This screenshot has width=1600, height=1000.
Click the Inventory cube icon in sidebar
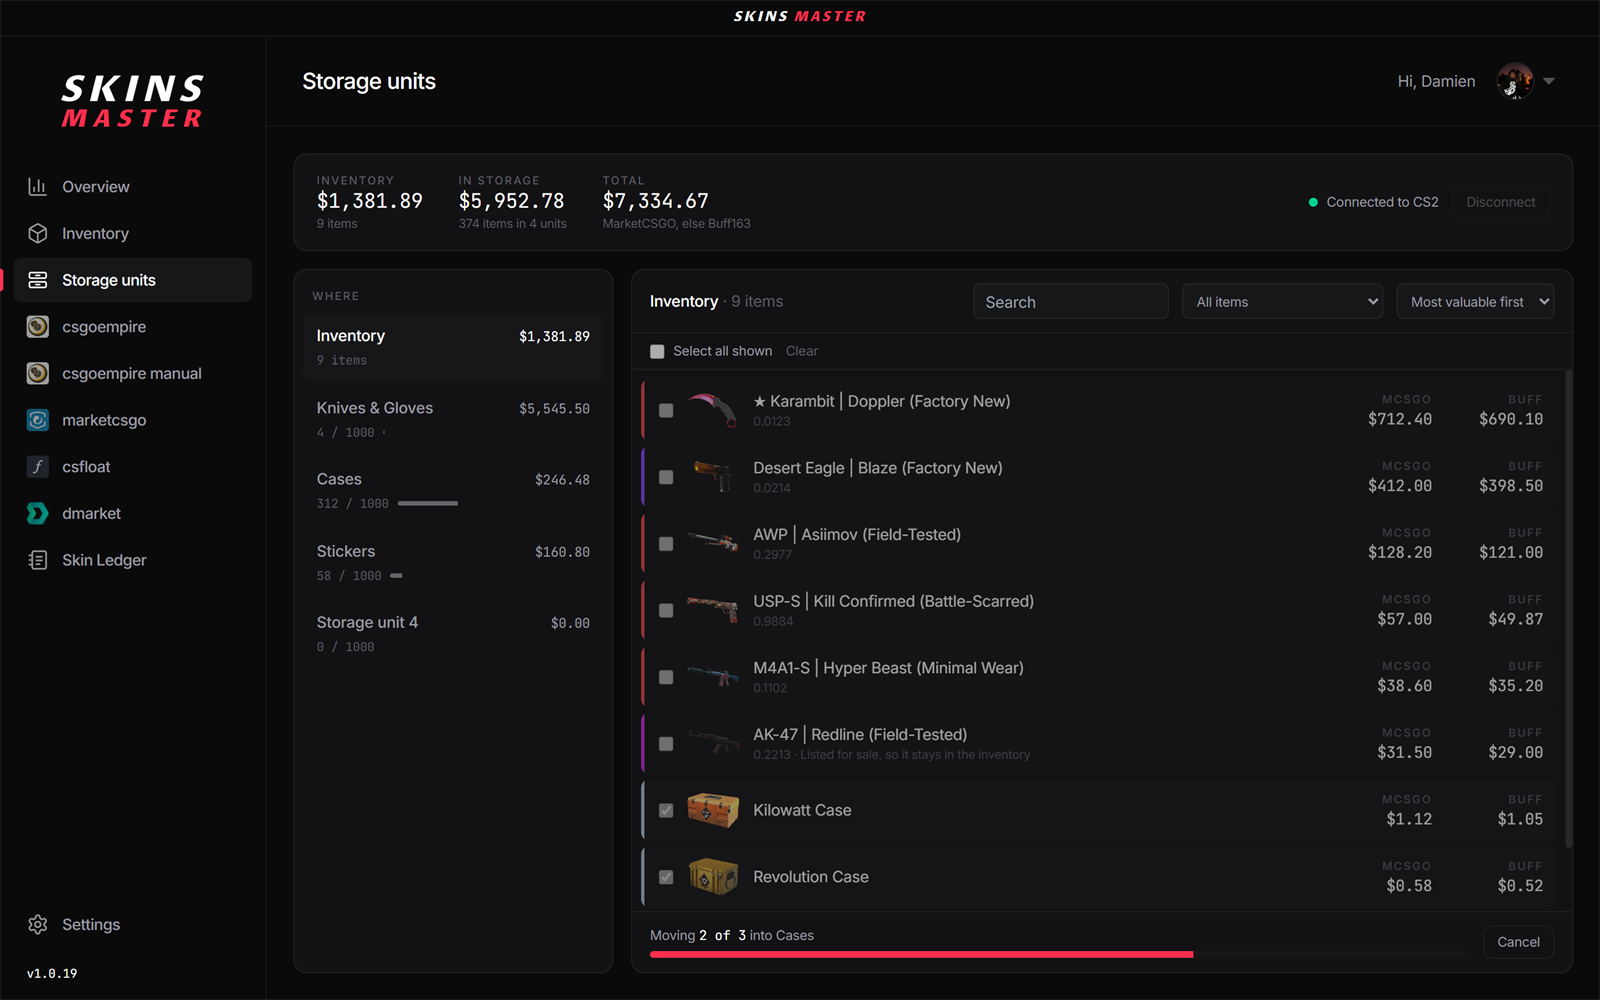click(38, 234)
